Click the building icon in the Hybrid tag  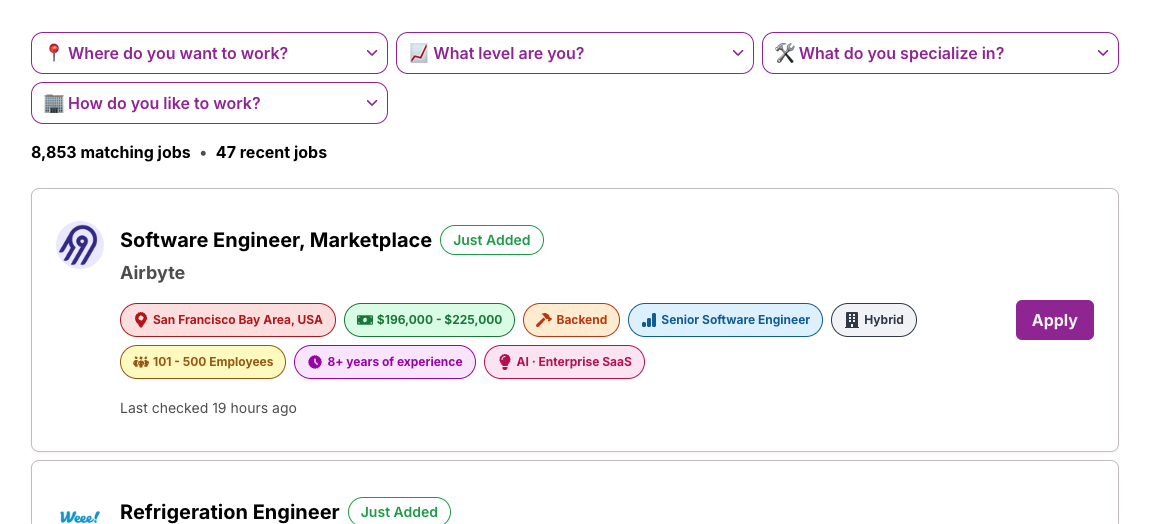(852, 320)
